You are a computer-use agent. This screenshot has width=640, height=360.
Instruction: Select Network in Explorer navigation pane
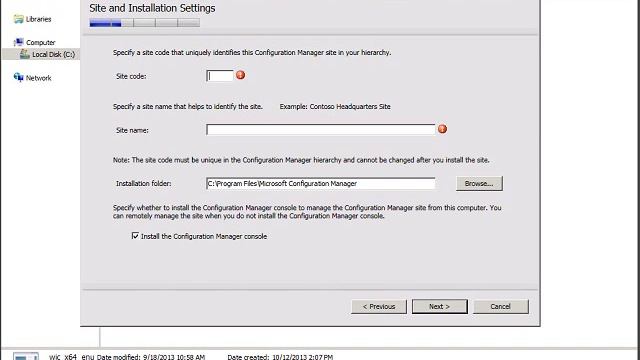(x=38, y=78)
